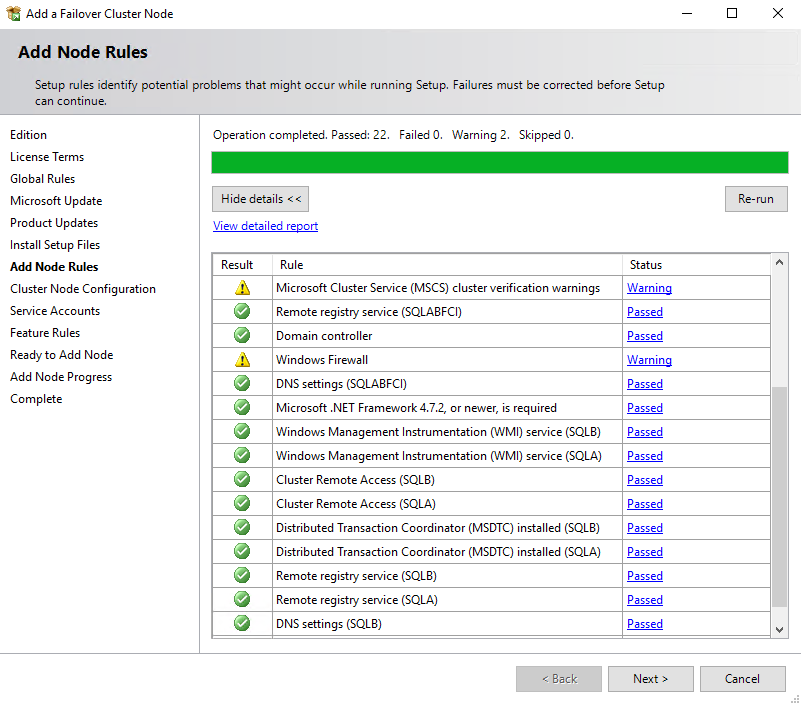Select the Global Rules step

click(x=42, y=179)
